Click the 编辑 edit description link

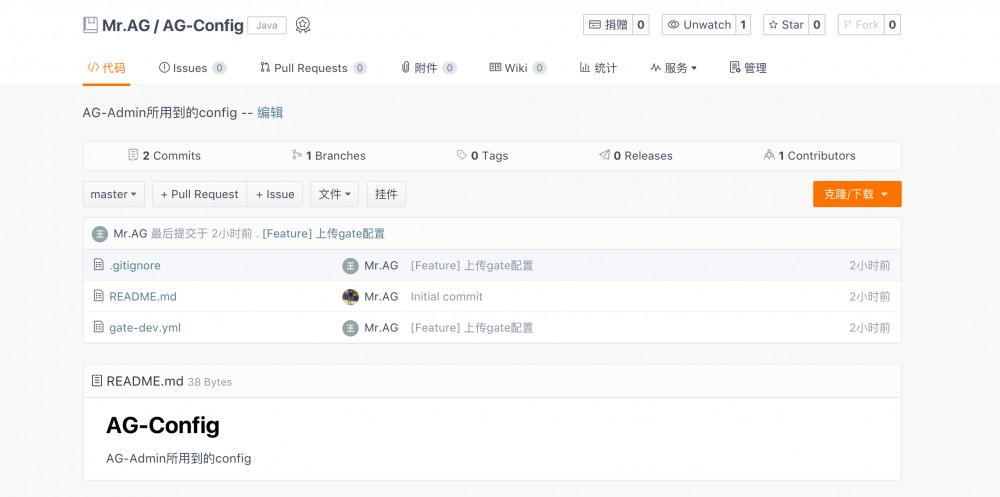(270, 113)
